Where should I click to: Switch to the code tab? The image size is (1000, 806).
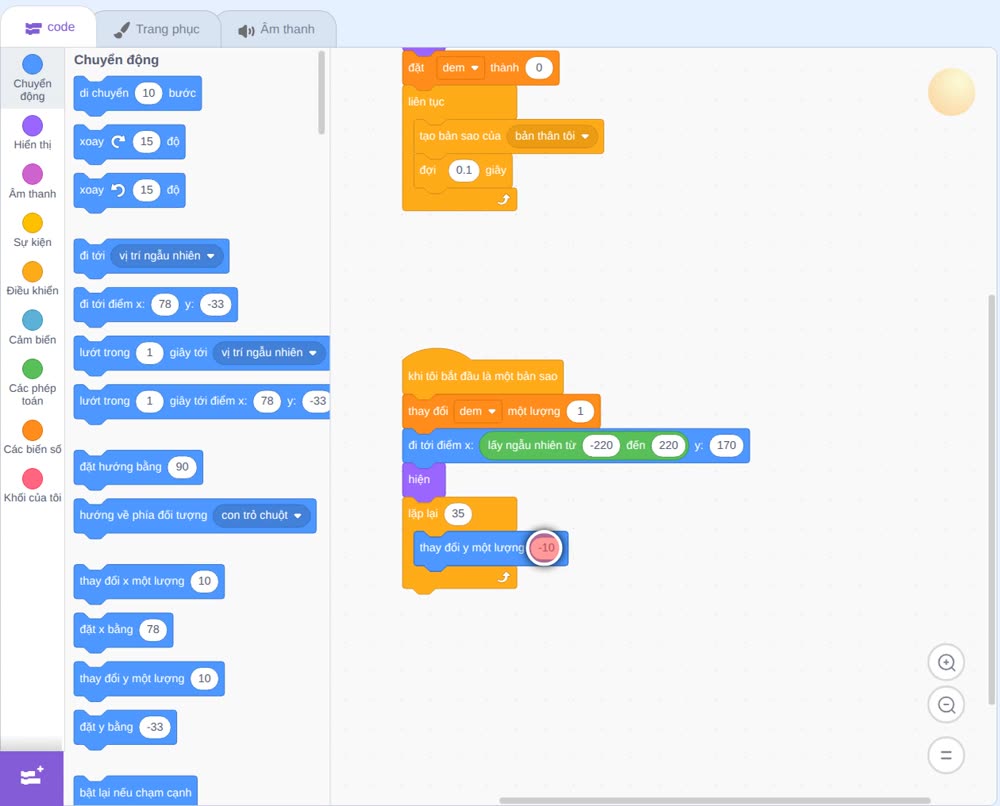click(x=49, y=27)
